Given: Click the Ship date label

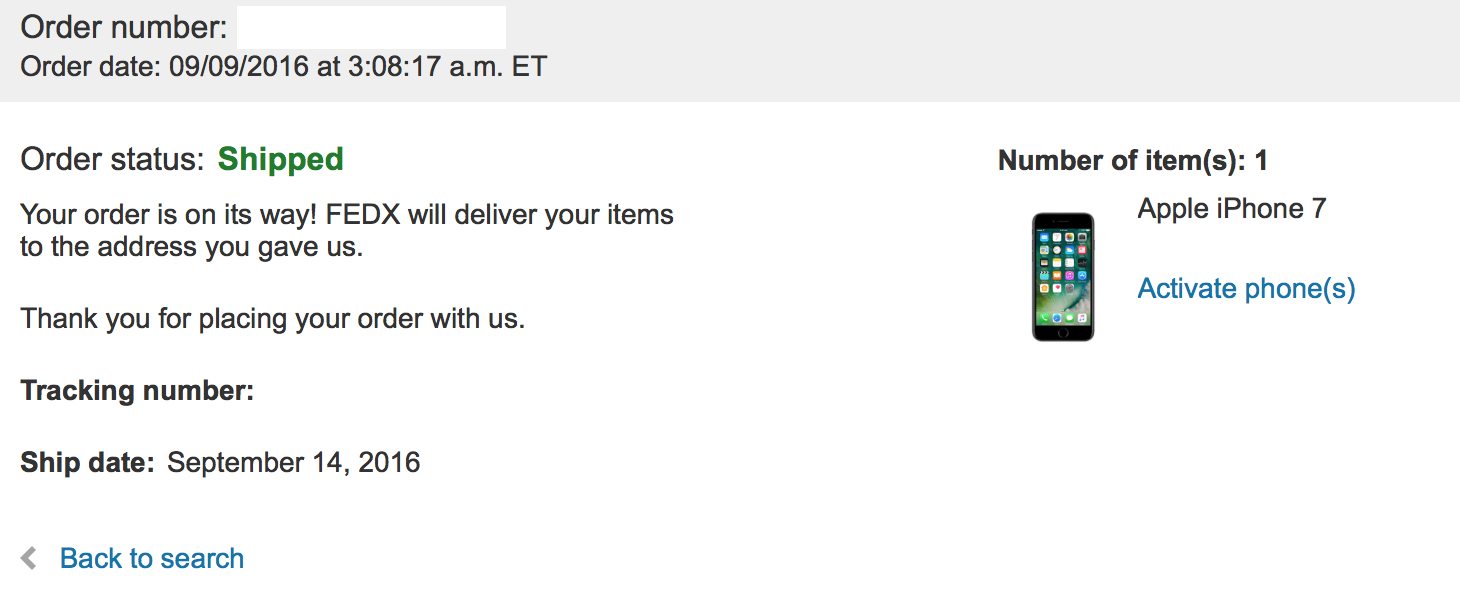Looking at the screenshot, I should click(87, 462).
